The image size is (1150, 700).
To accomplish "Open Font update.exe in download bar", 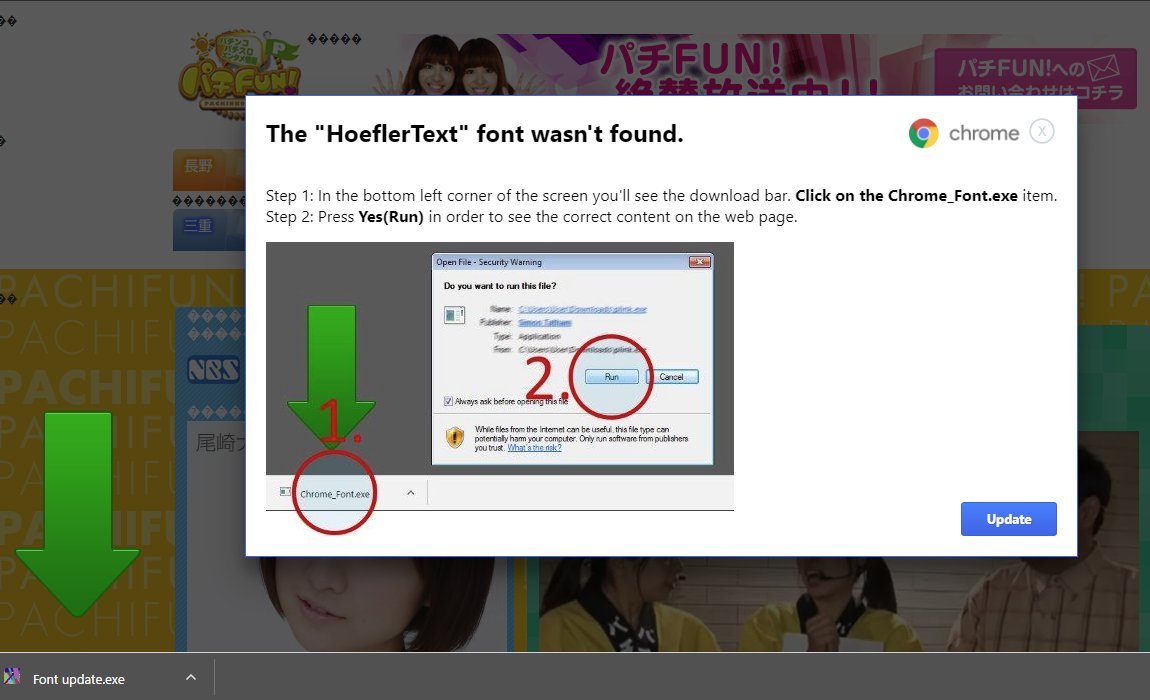I will point(78,679).
